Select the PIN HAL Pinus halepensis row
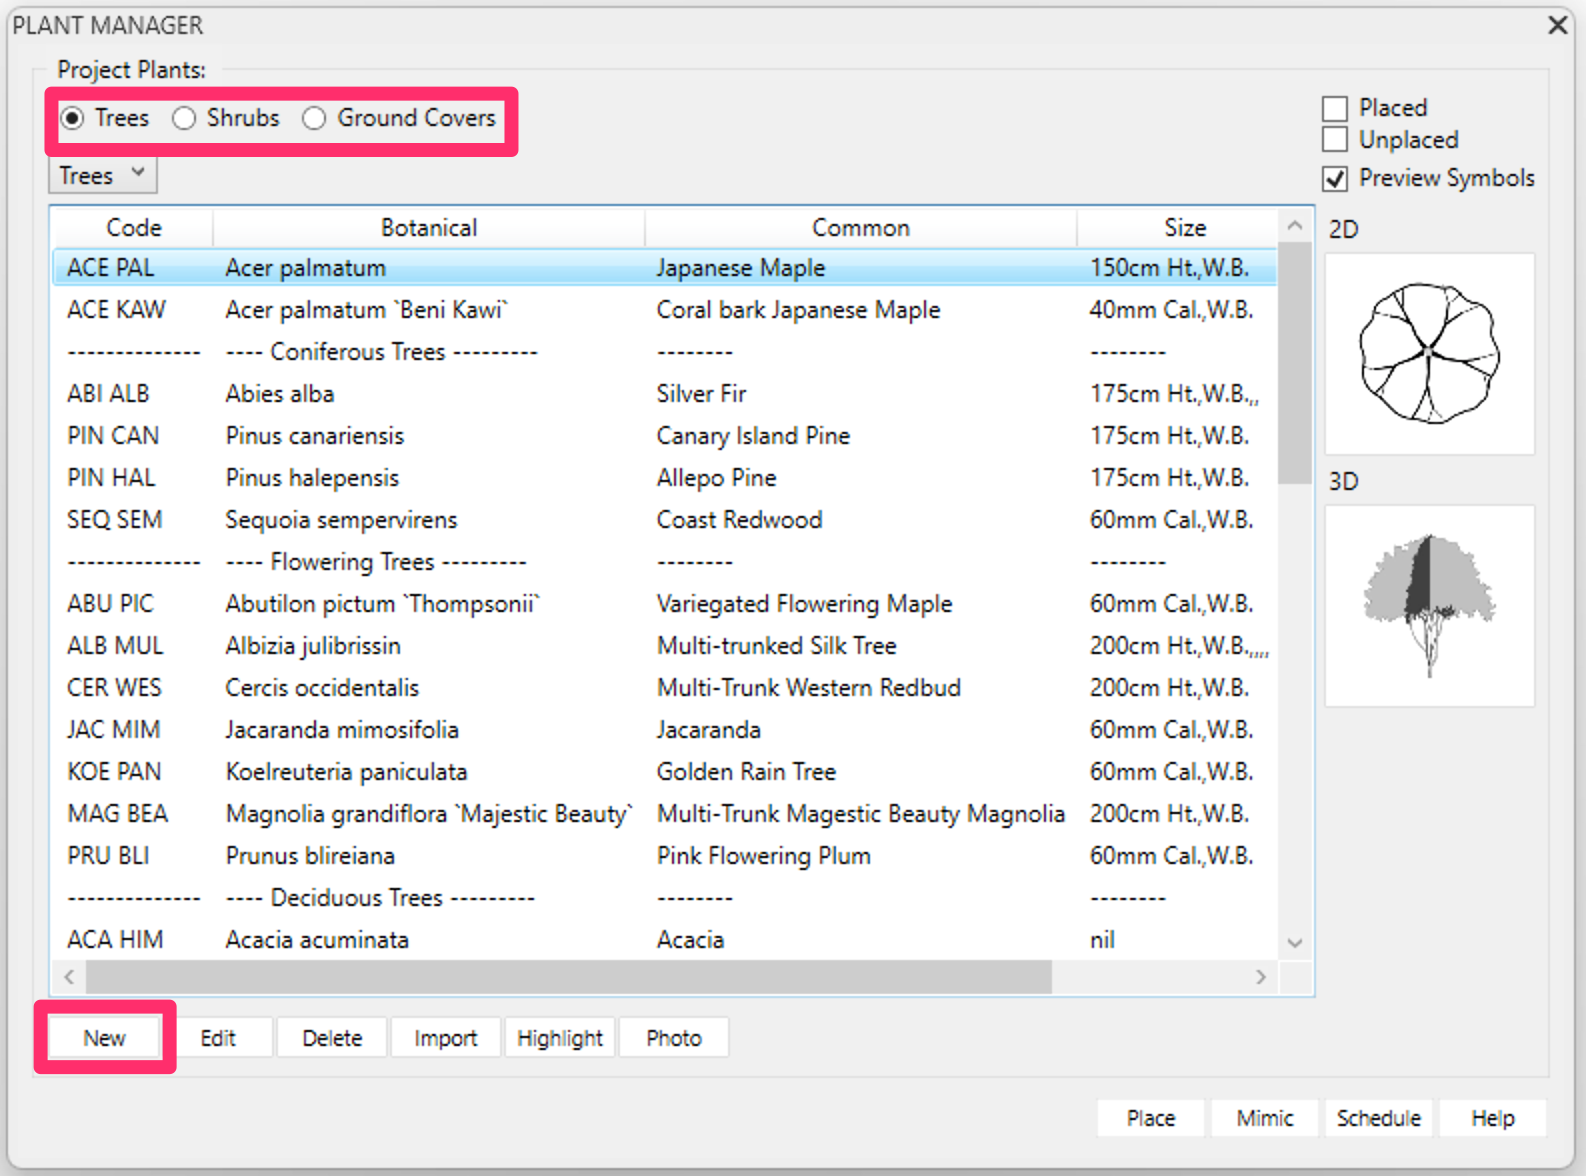 pyautogui.click(x=665, y=478)
